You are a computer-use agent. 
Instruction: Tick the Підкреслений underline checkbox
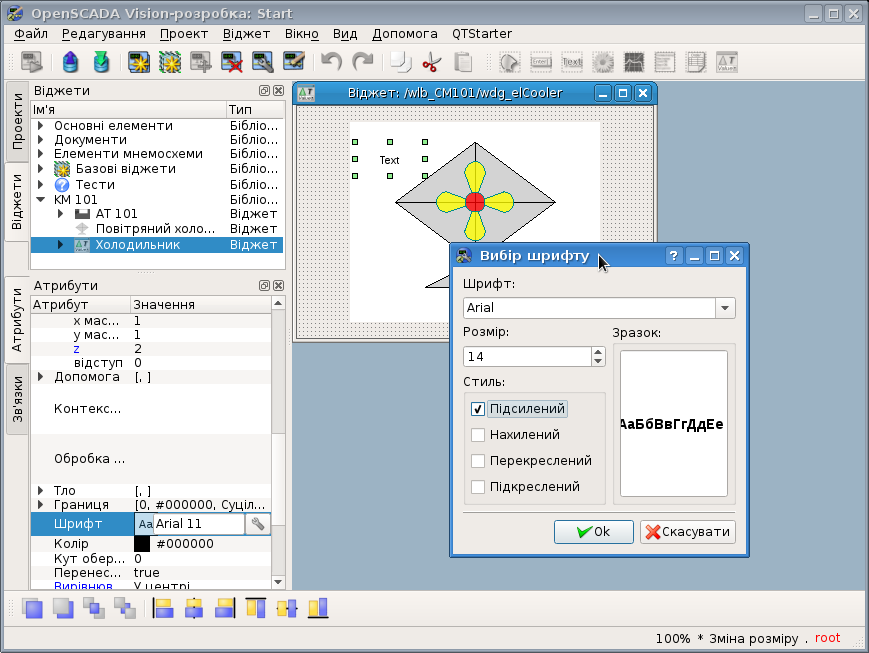478,487
